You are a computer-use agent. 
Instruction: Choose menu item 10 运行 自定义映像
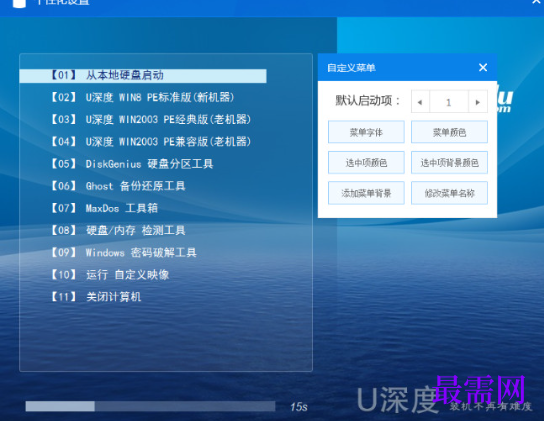(110, 275)
